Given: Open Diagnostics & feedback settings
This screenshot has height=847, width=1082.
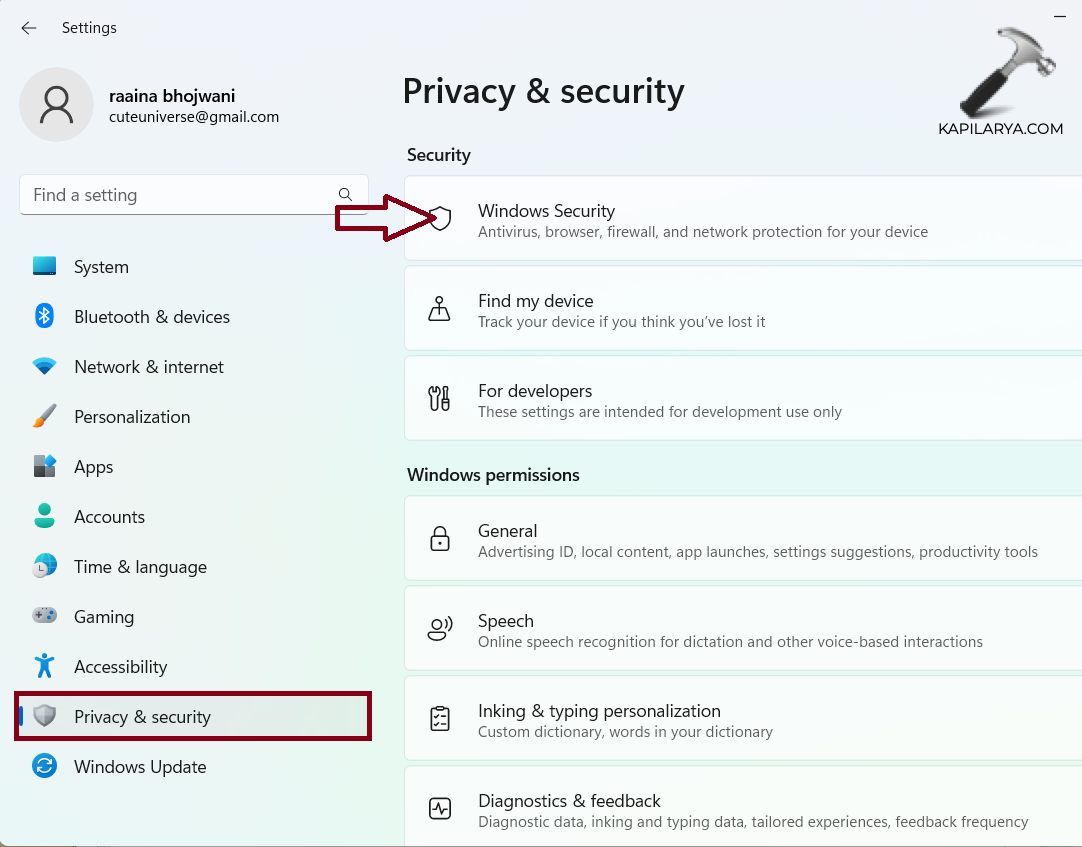Looking at the screenshot, I should click(x=700, y=810).
